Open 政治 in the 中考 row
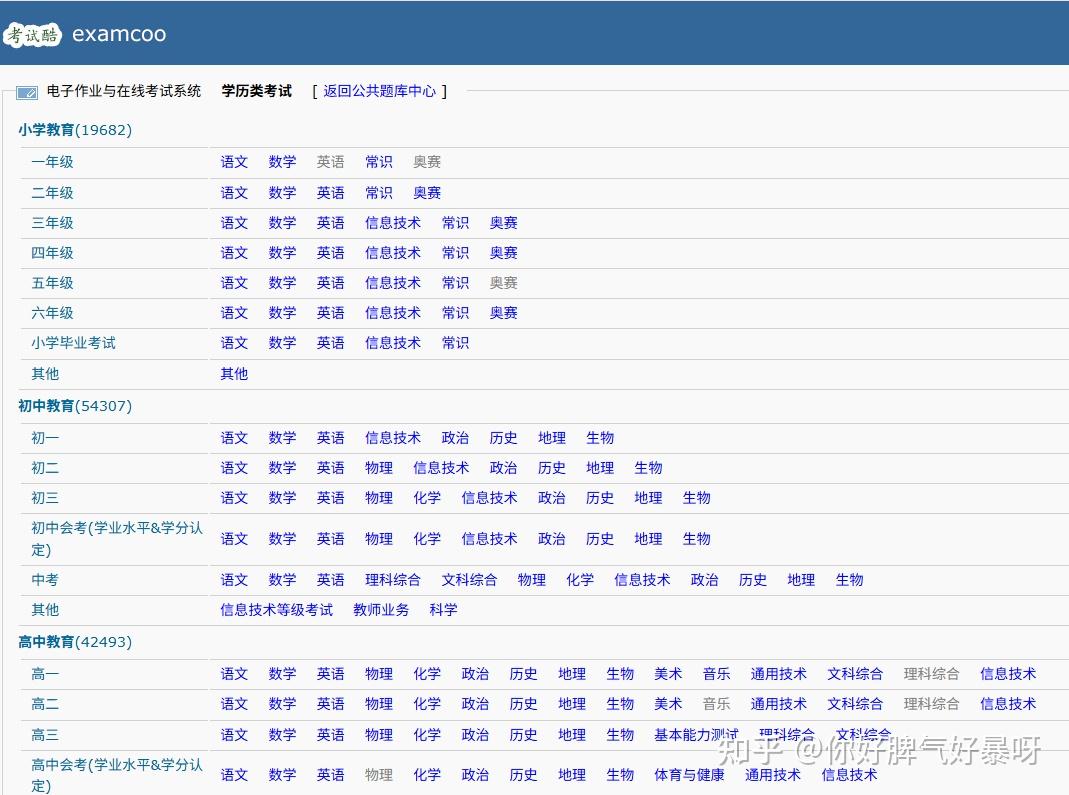Screen dimensions: 1069x795 click(x=704, y=580)
